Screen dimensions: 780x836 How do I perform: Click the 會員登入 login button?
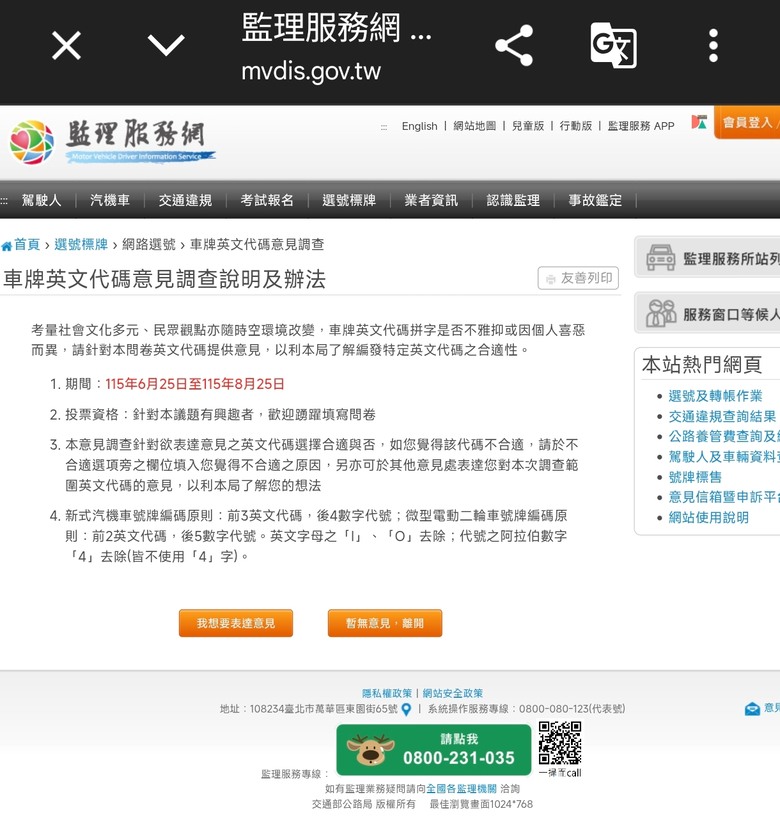pos(747,123)
